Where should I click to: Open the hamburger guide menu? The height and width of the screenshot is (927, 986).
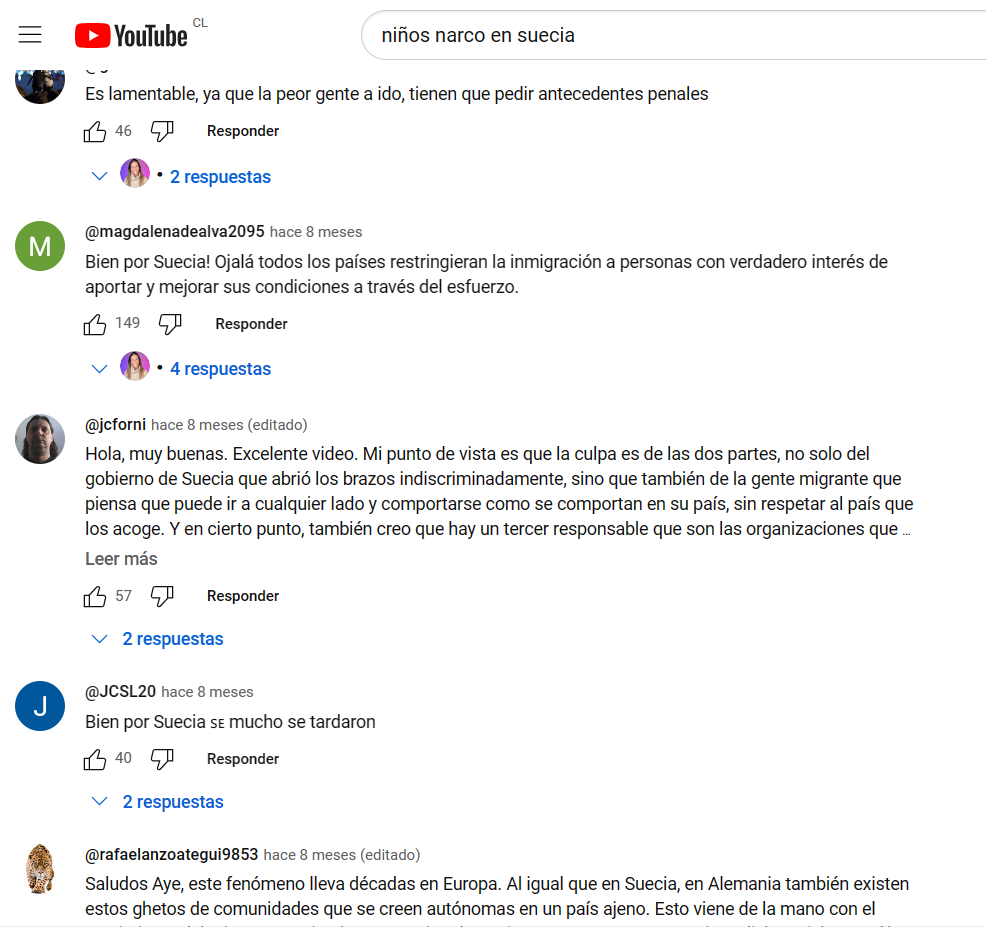30,35
